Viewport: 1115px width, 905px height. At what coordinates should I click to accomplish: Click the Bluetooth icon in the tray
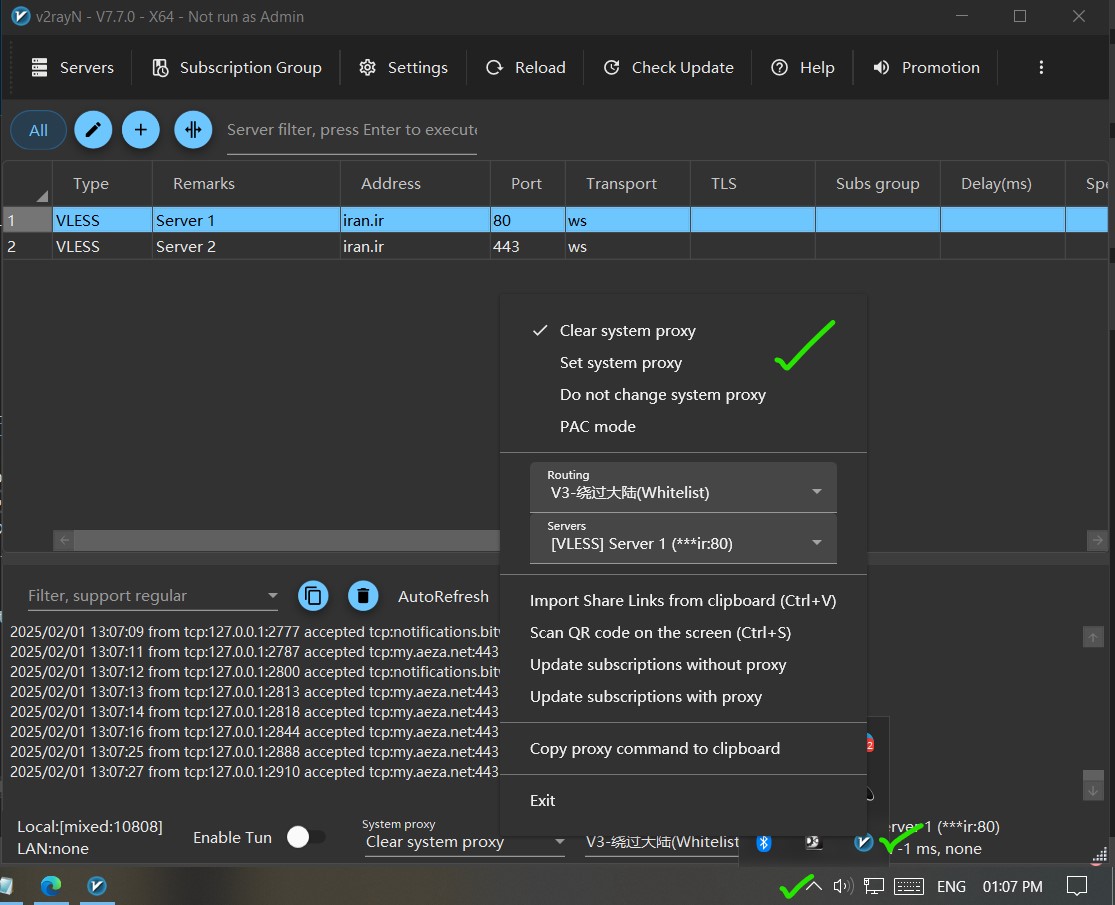coord(764,842)
